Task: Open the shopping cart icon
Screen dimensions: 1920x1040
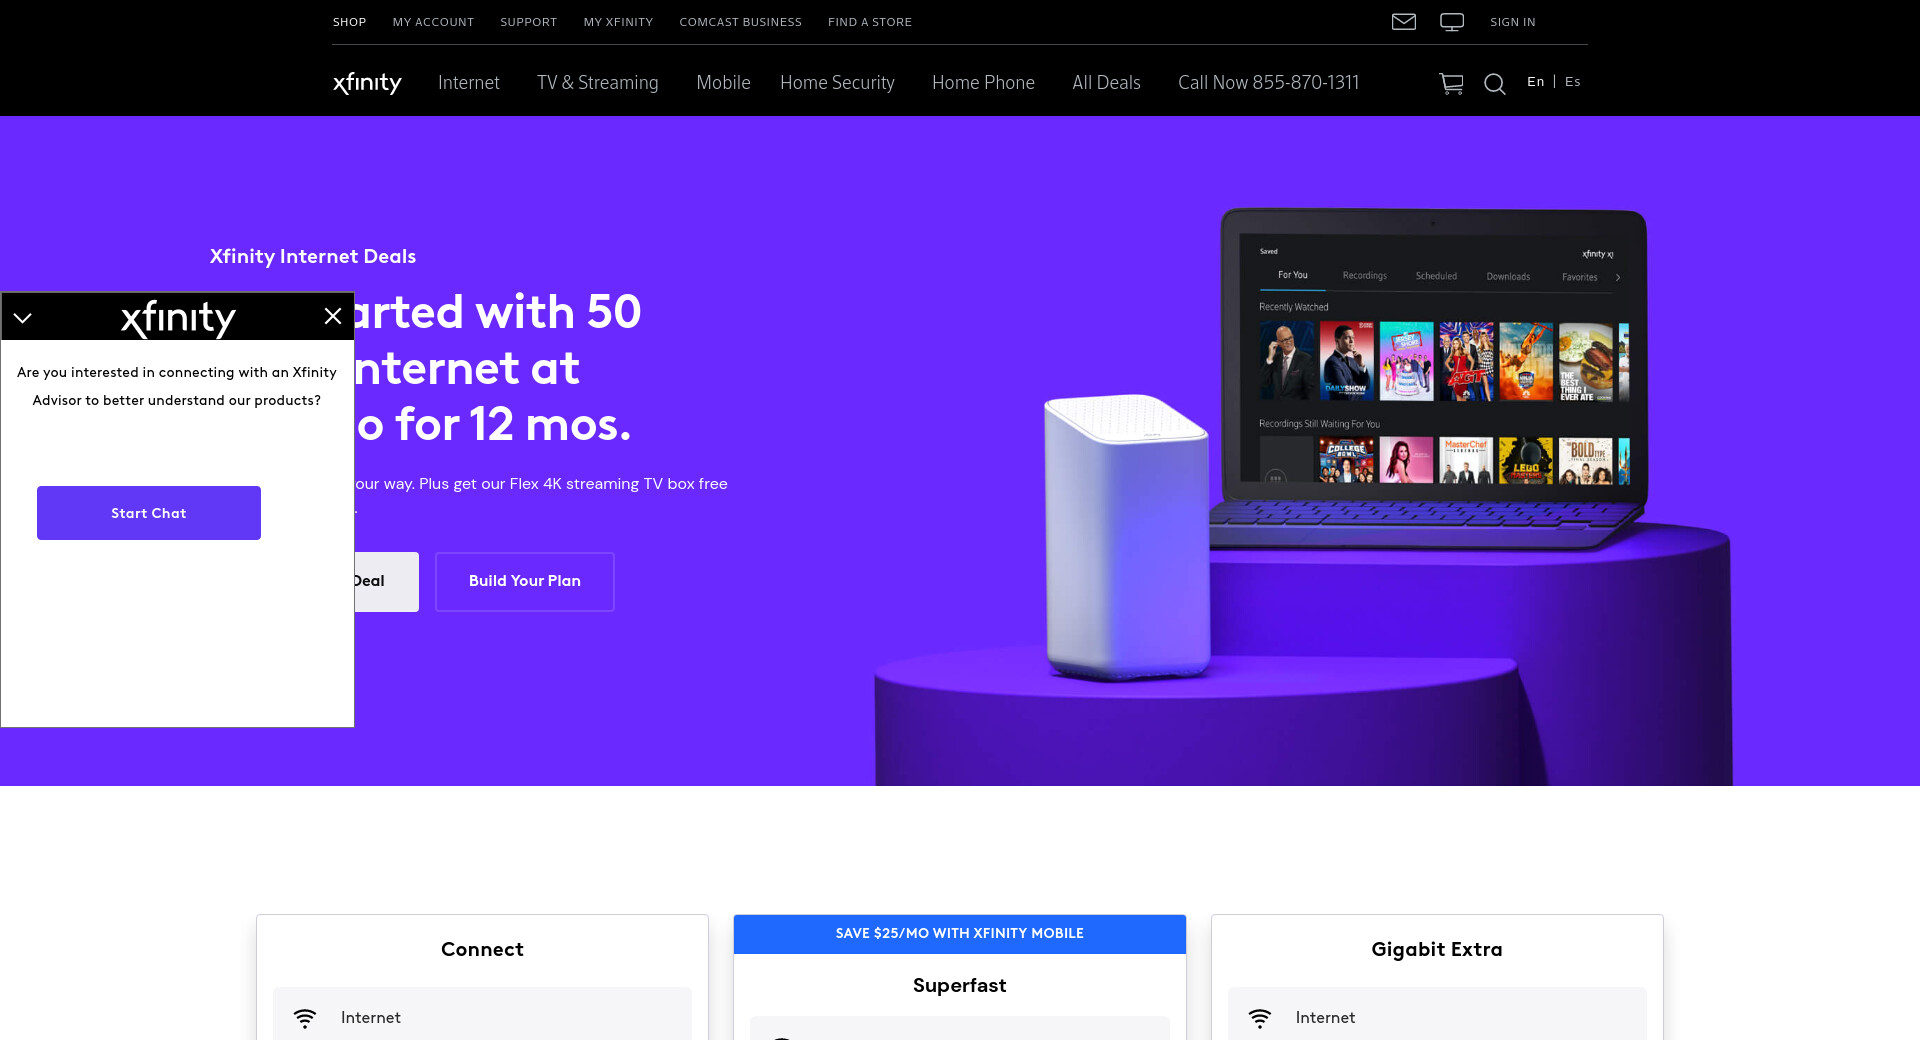Action: pyautogui.click(x=1451, y=84)
